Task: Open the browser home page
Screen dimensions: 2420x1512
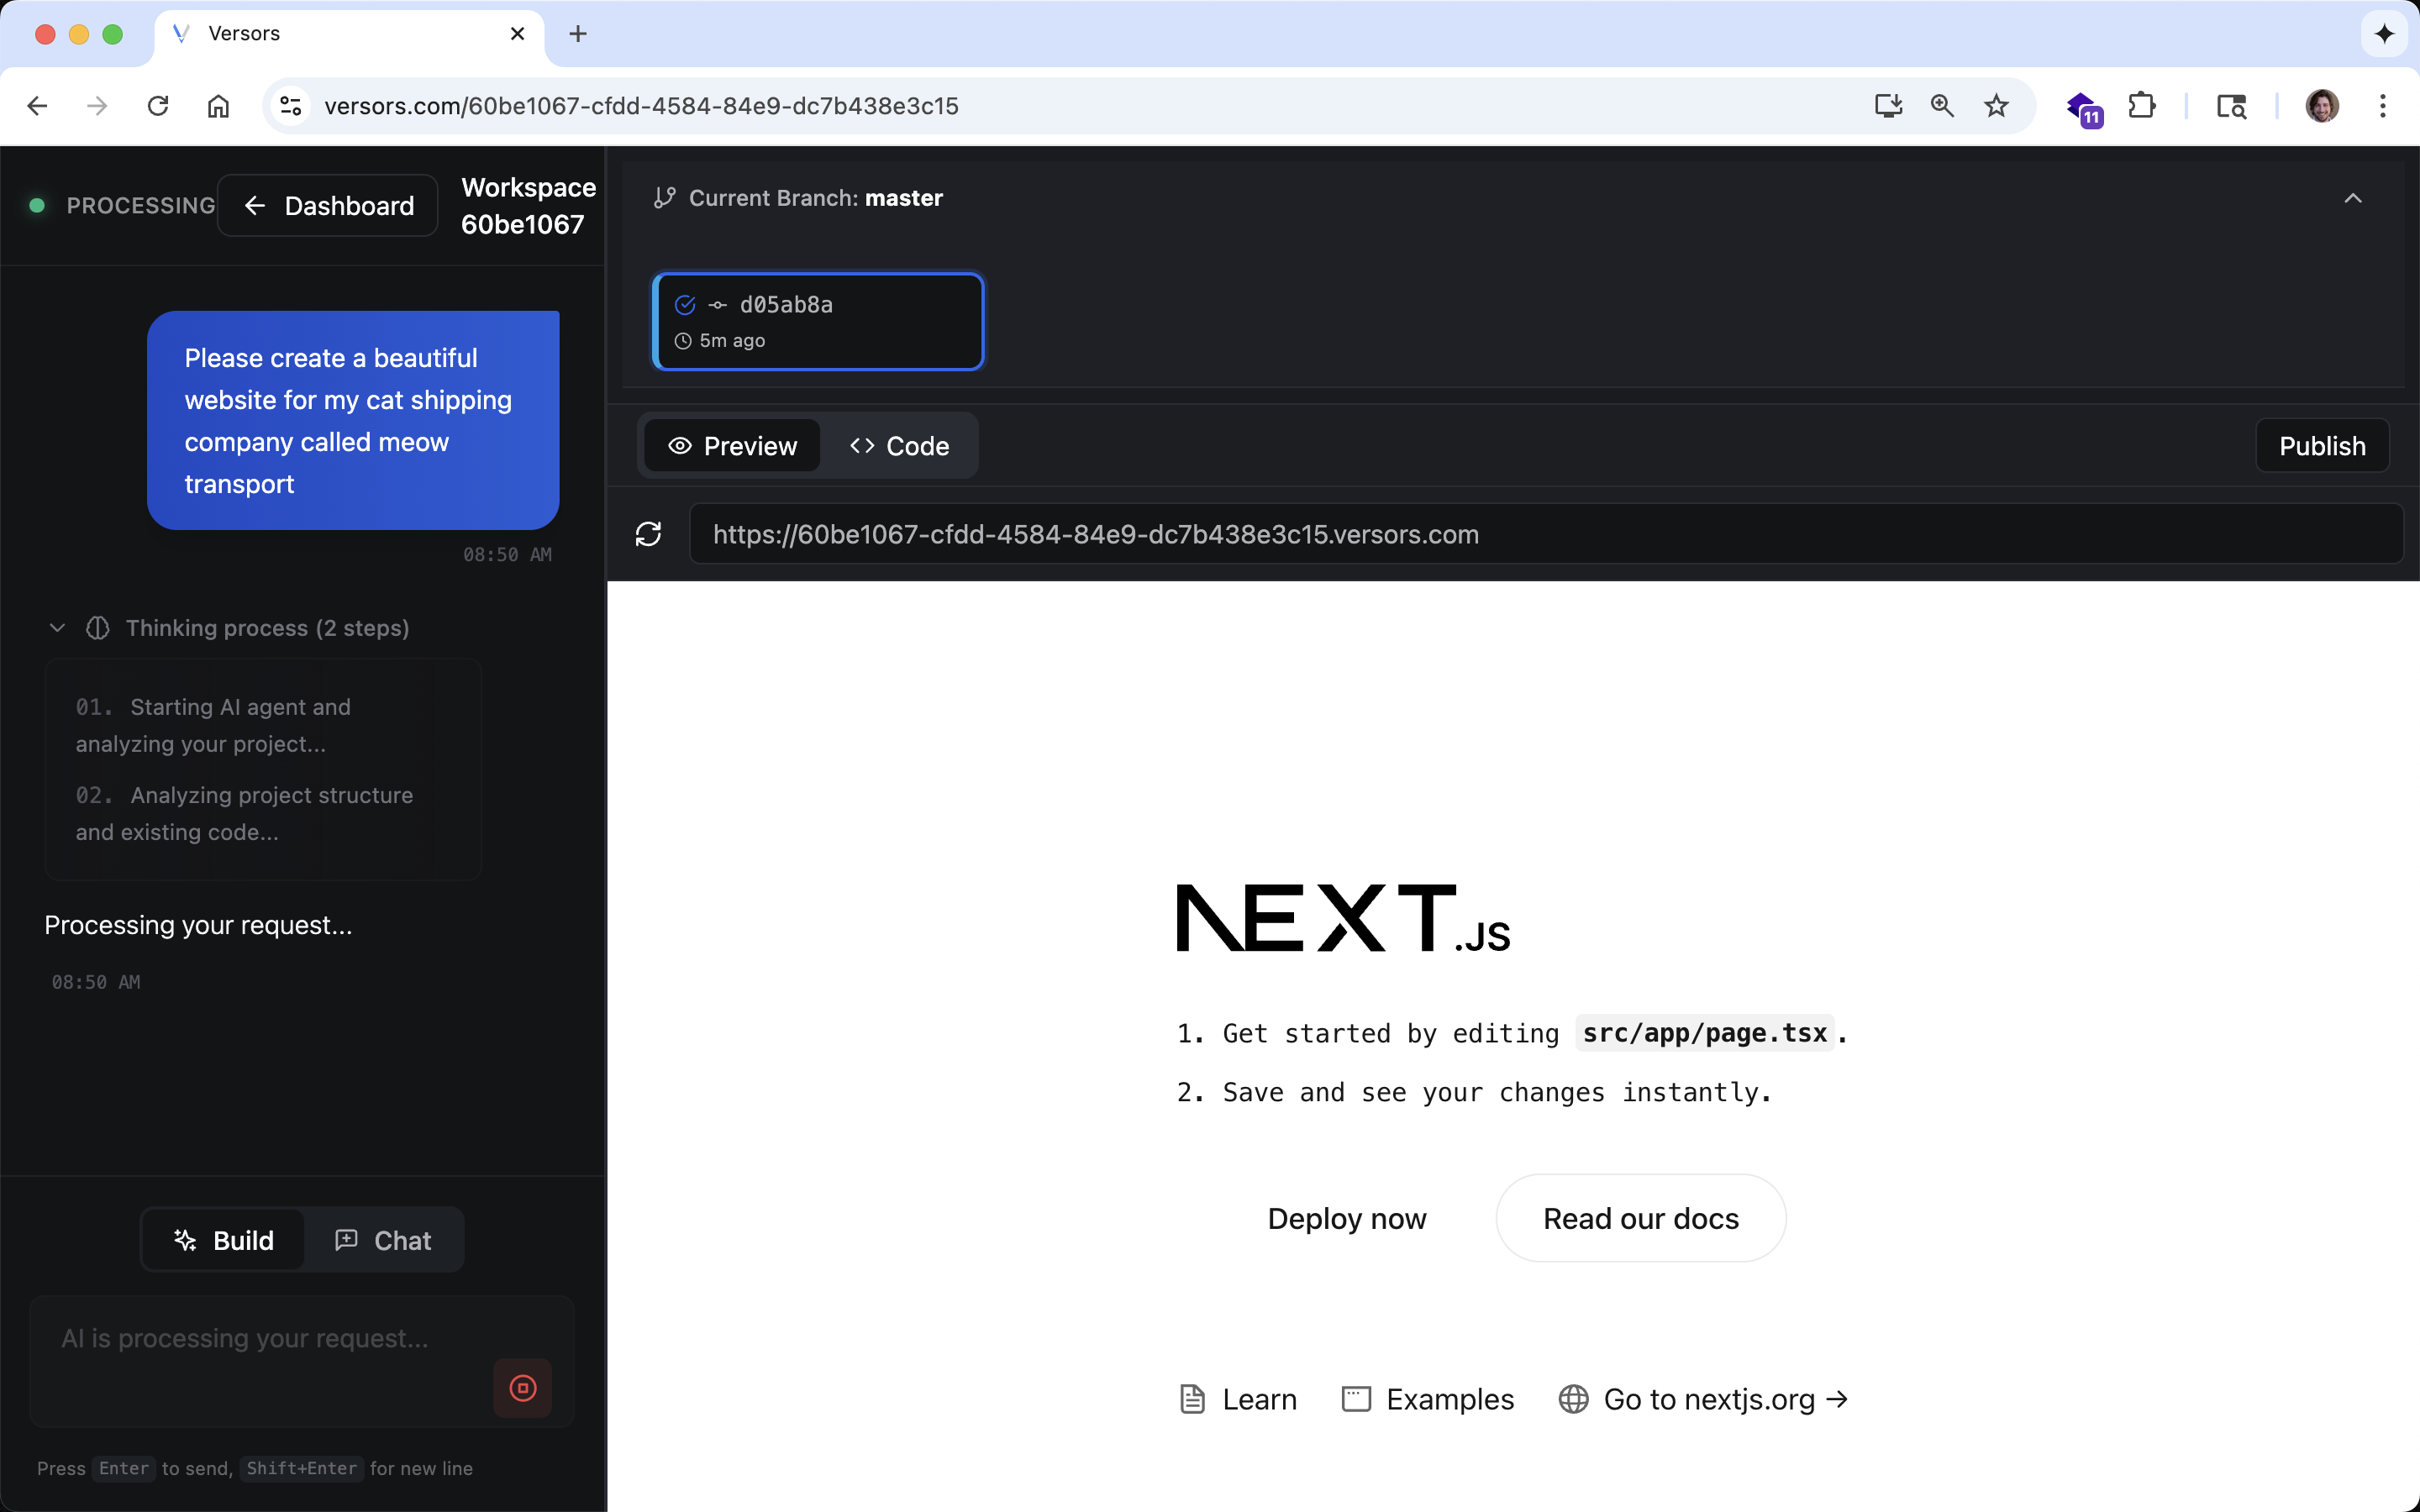Action: [218, 106]
